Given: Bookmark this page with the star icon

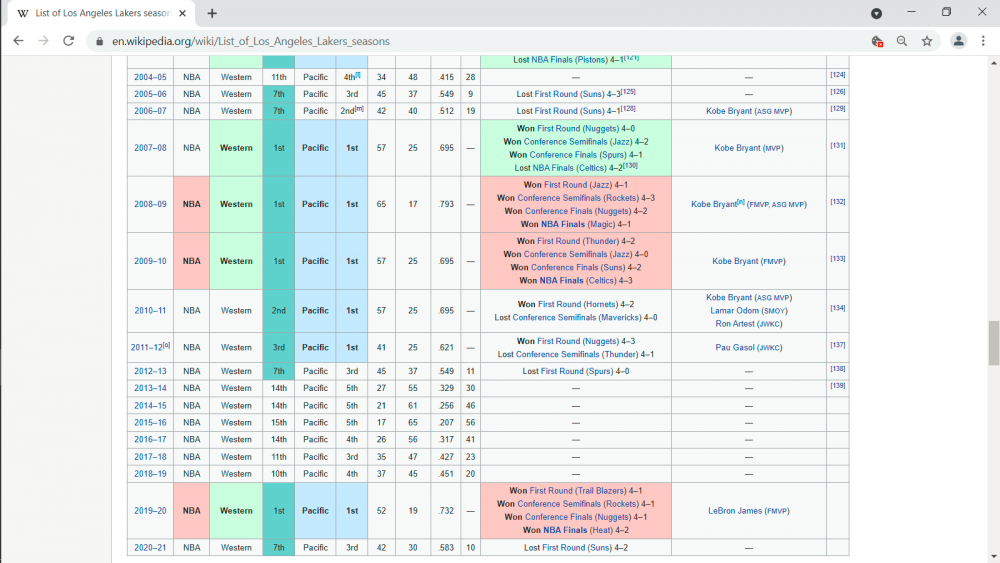Looking at the screenshot, I should click(x=927, y=41).
